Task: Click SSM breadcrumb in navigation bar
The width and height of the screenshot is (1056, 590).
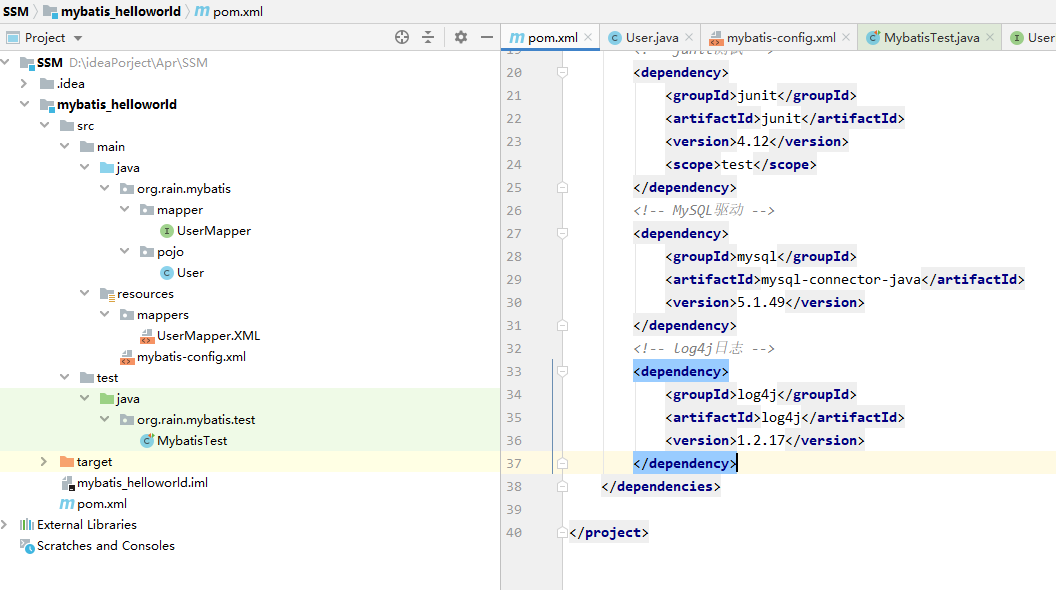Action: 16,11
